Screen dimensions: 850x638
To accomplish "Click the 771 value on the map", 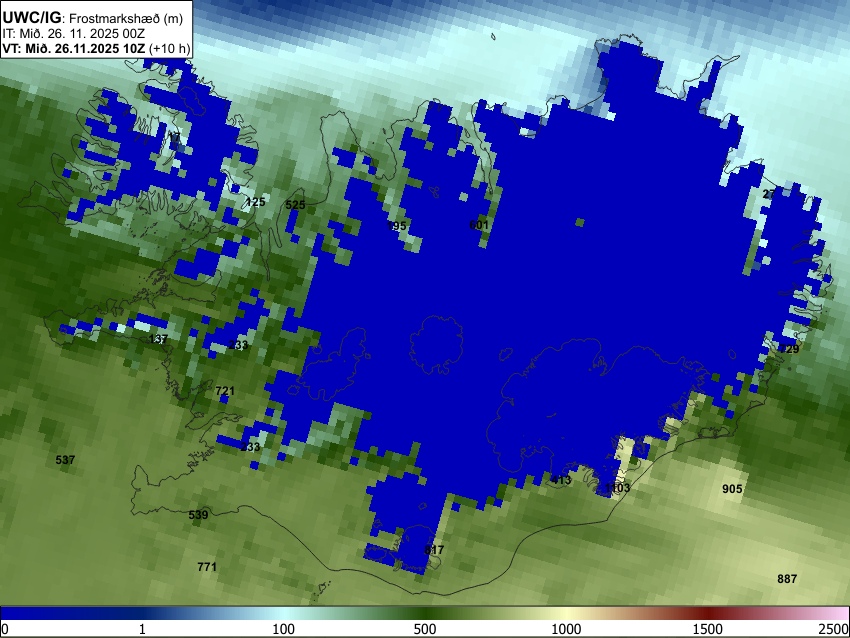I will pos(207,567).
